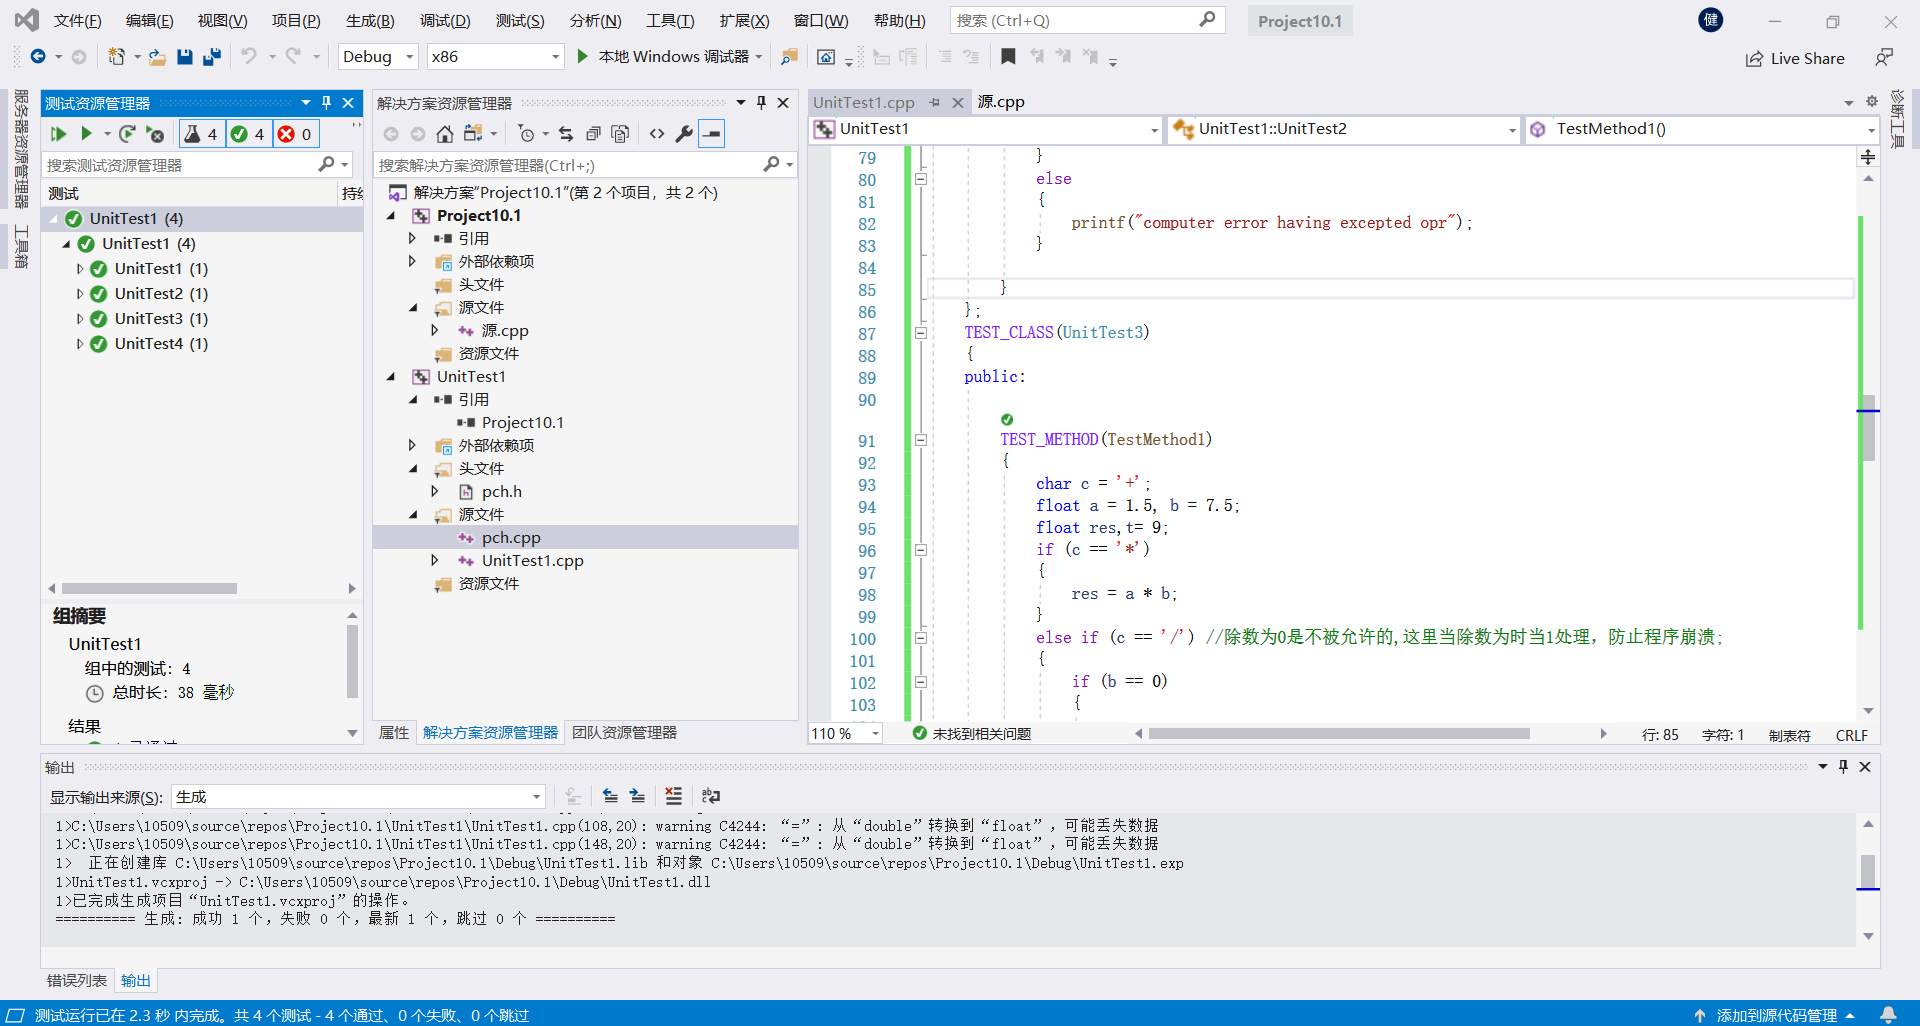The width and height of the screenshot is (1920, 1026).
Task: Go to previous message in Output
Action: click(610, 796)
